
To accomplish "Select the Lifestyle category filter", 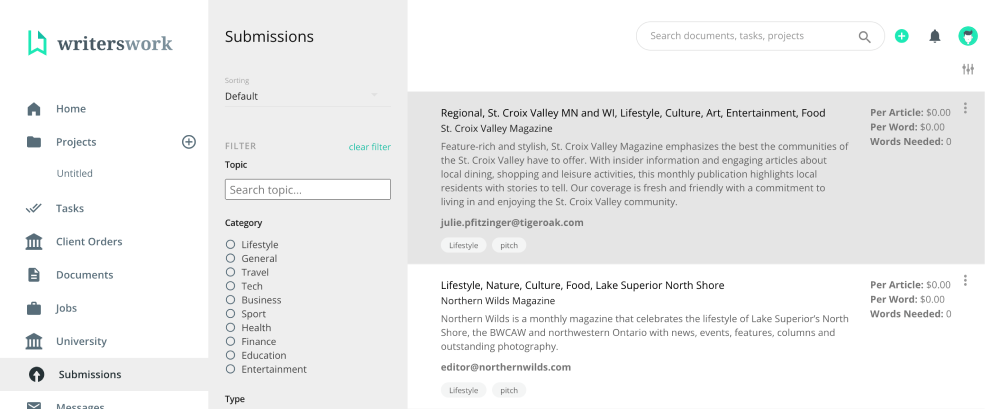I will (231, 245).
